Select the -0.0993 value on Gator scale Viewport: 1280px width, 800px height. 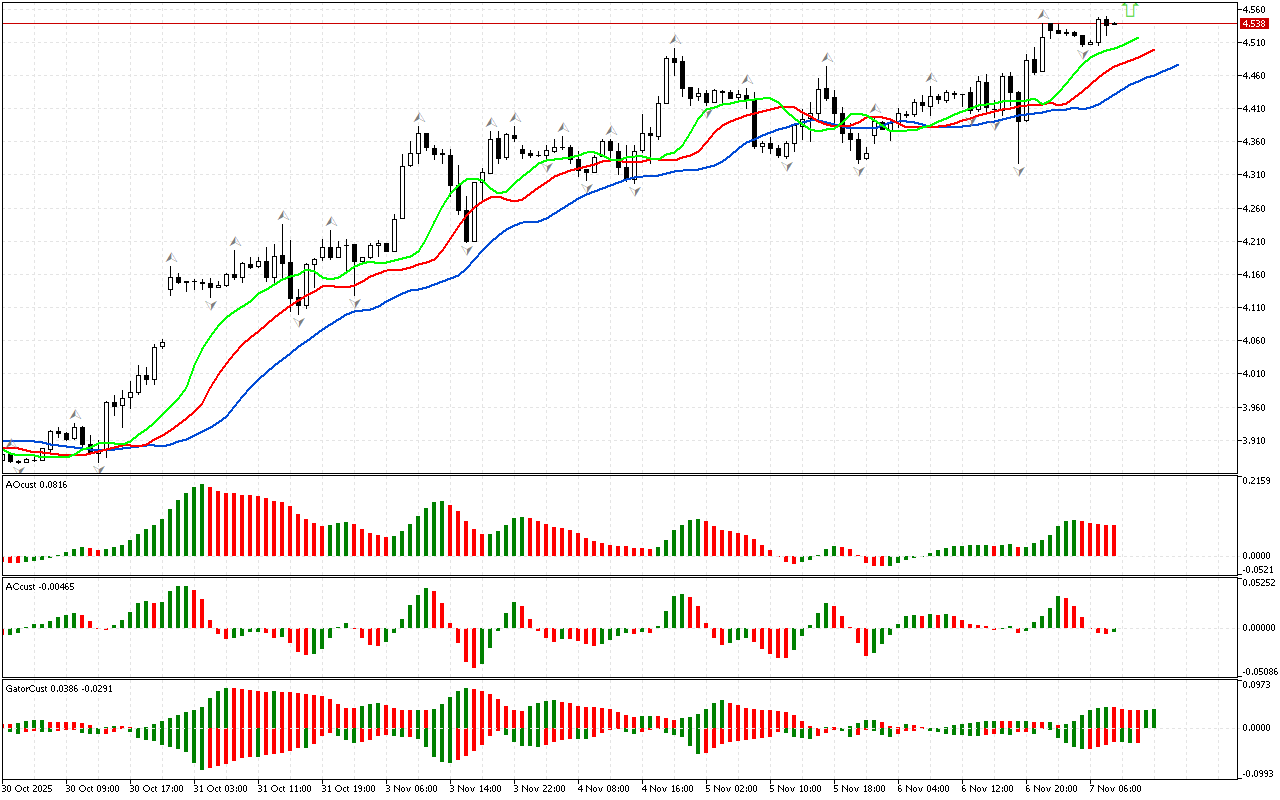tap(1255, 773)
